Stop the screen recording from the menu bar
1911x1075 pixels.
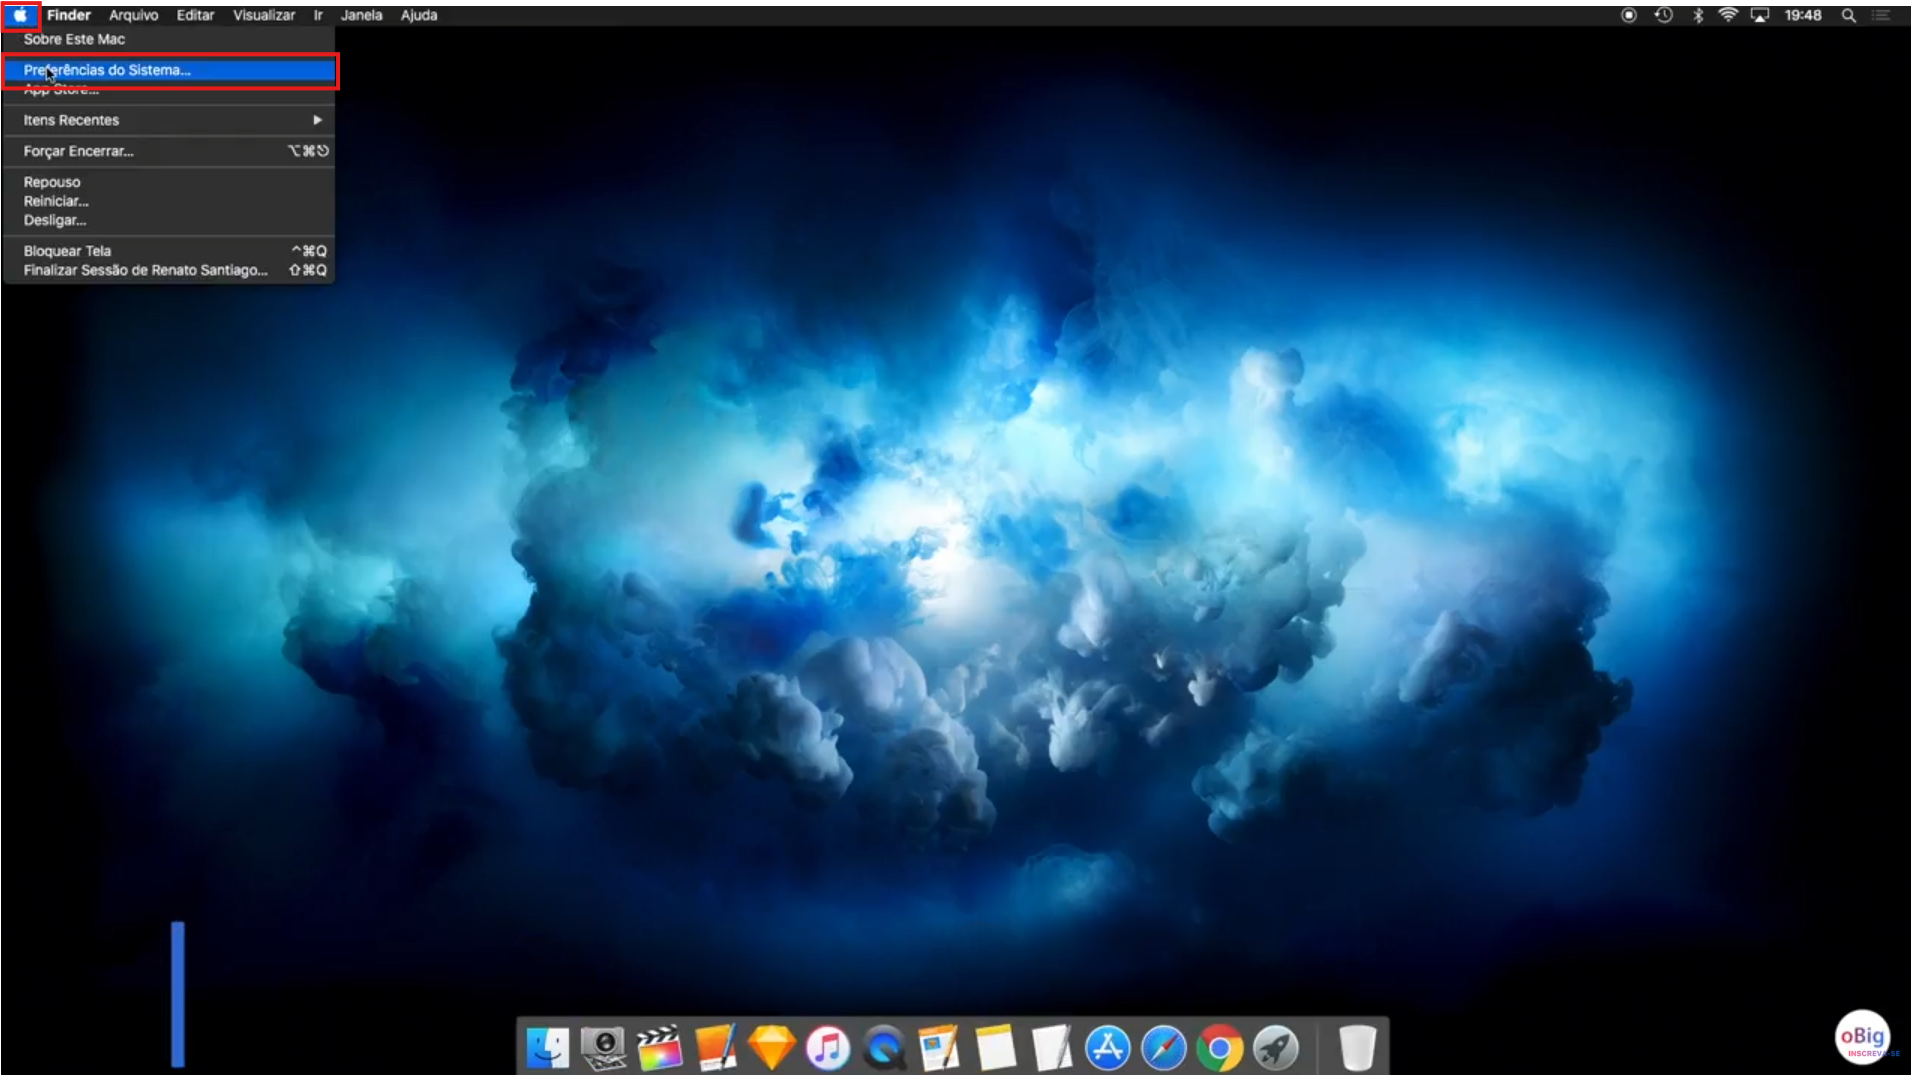(x=1629, y=14)
